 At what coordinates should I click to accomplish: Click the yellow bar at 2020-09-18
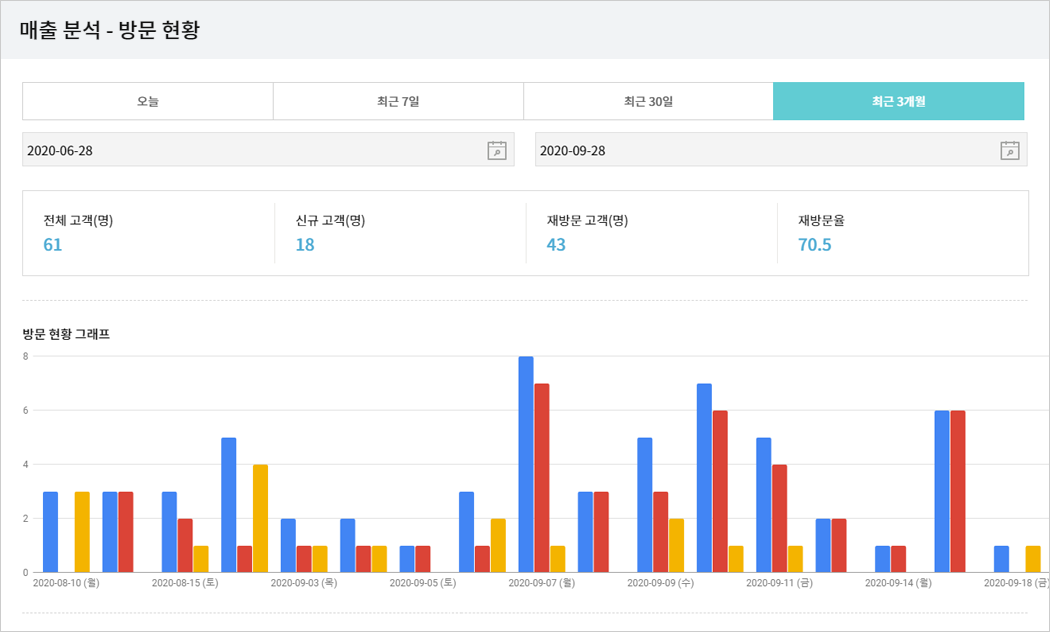pos(1033,559)
